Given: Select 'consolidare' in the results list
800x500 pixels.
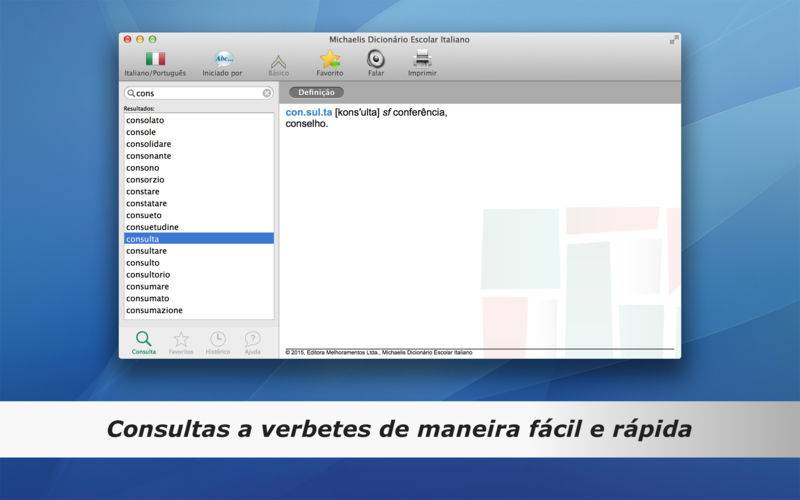Looking at the screenshot, I should tap(199, 144).
